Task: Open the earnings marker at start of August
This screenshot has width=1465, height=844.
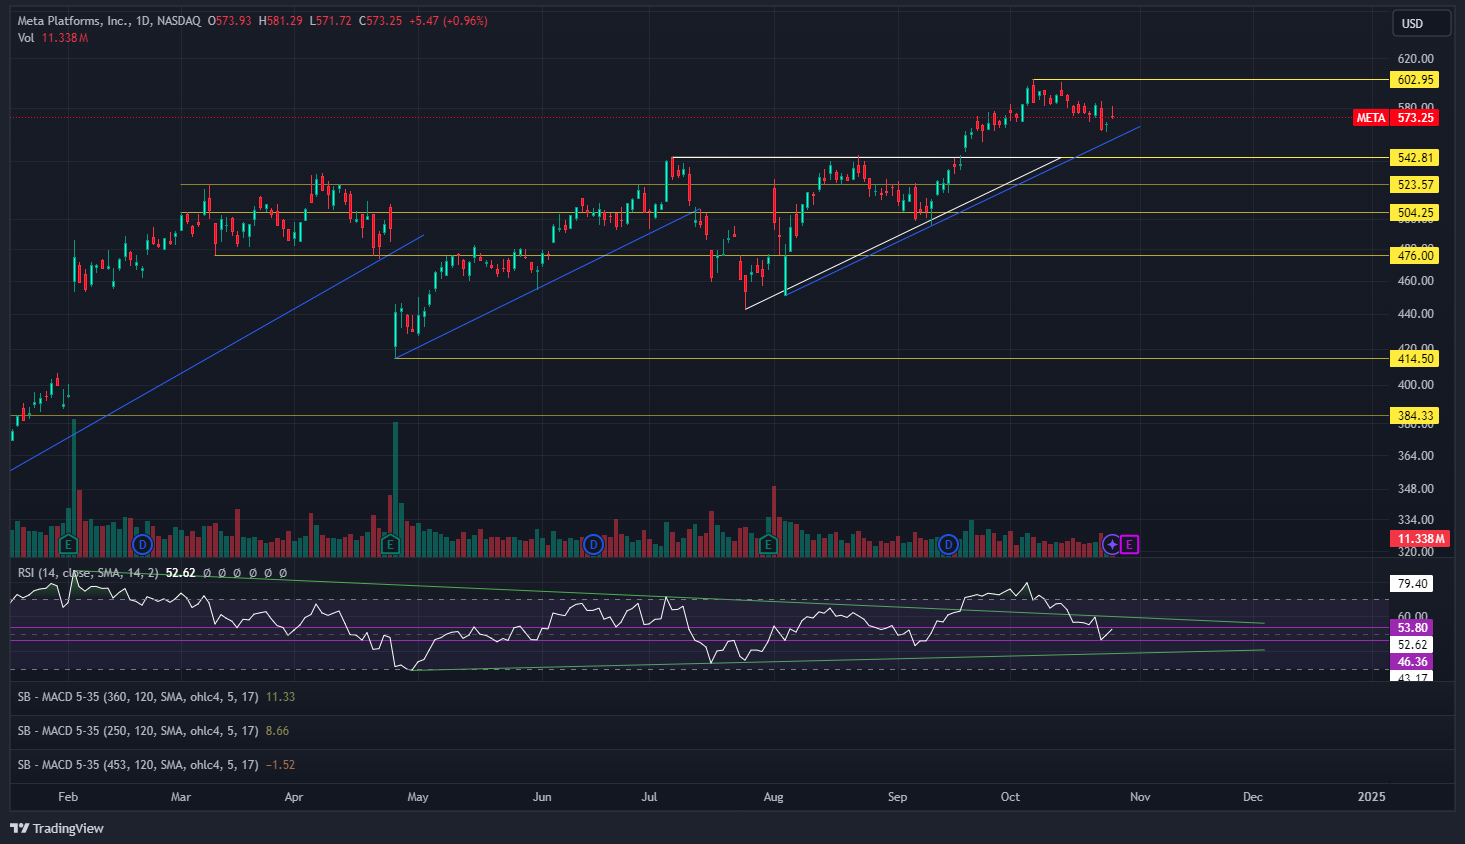Action: click(768, 545)
